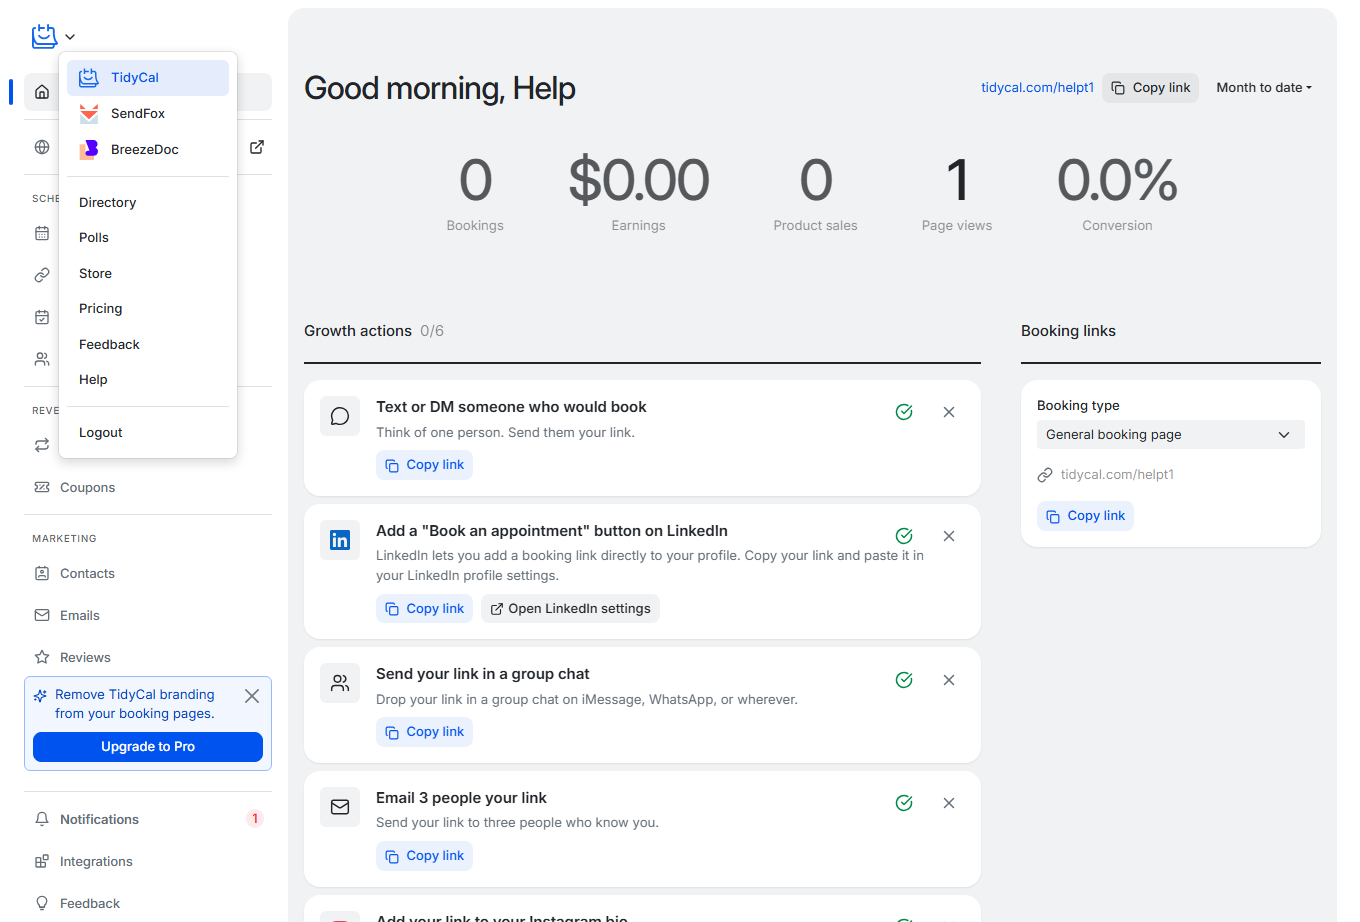Open Reviews in the sidebar
Viewport: 1360px width, 922px height.
point(148,658)
